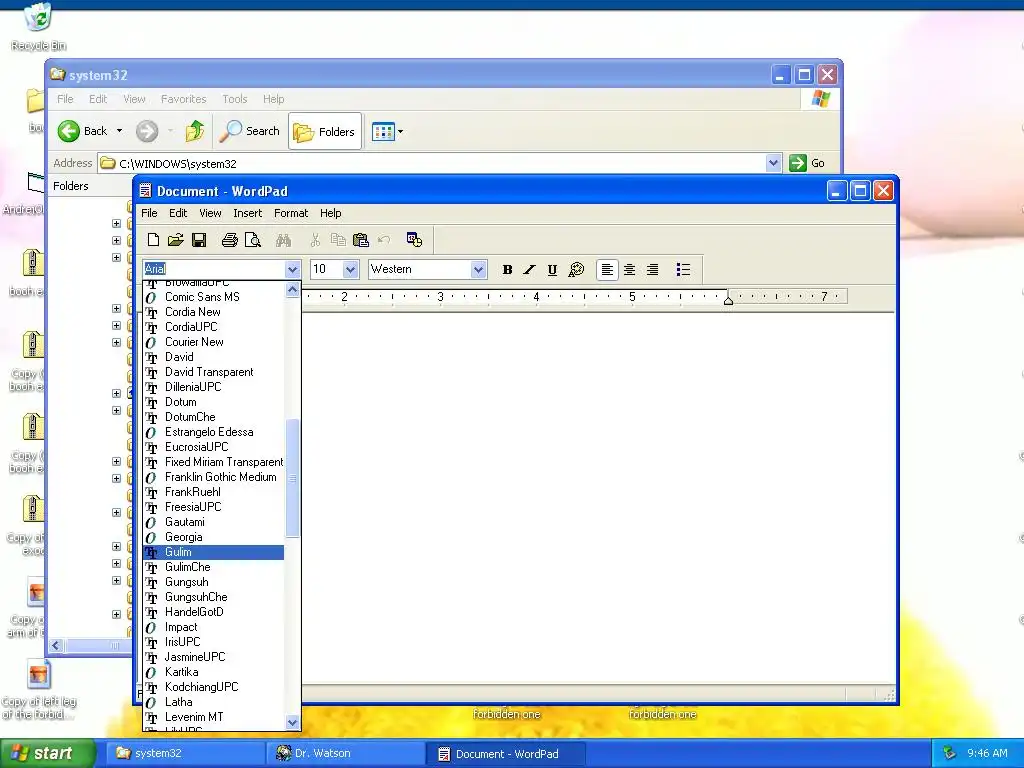Click the Start button
Viewport: 1024px width, 768px height.
(46, 753)
